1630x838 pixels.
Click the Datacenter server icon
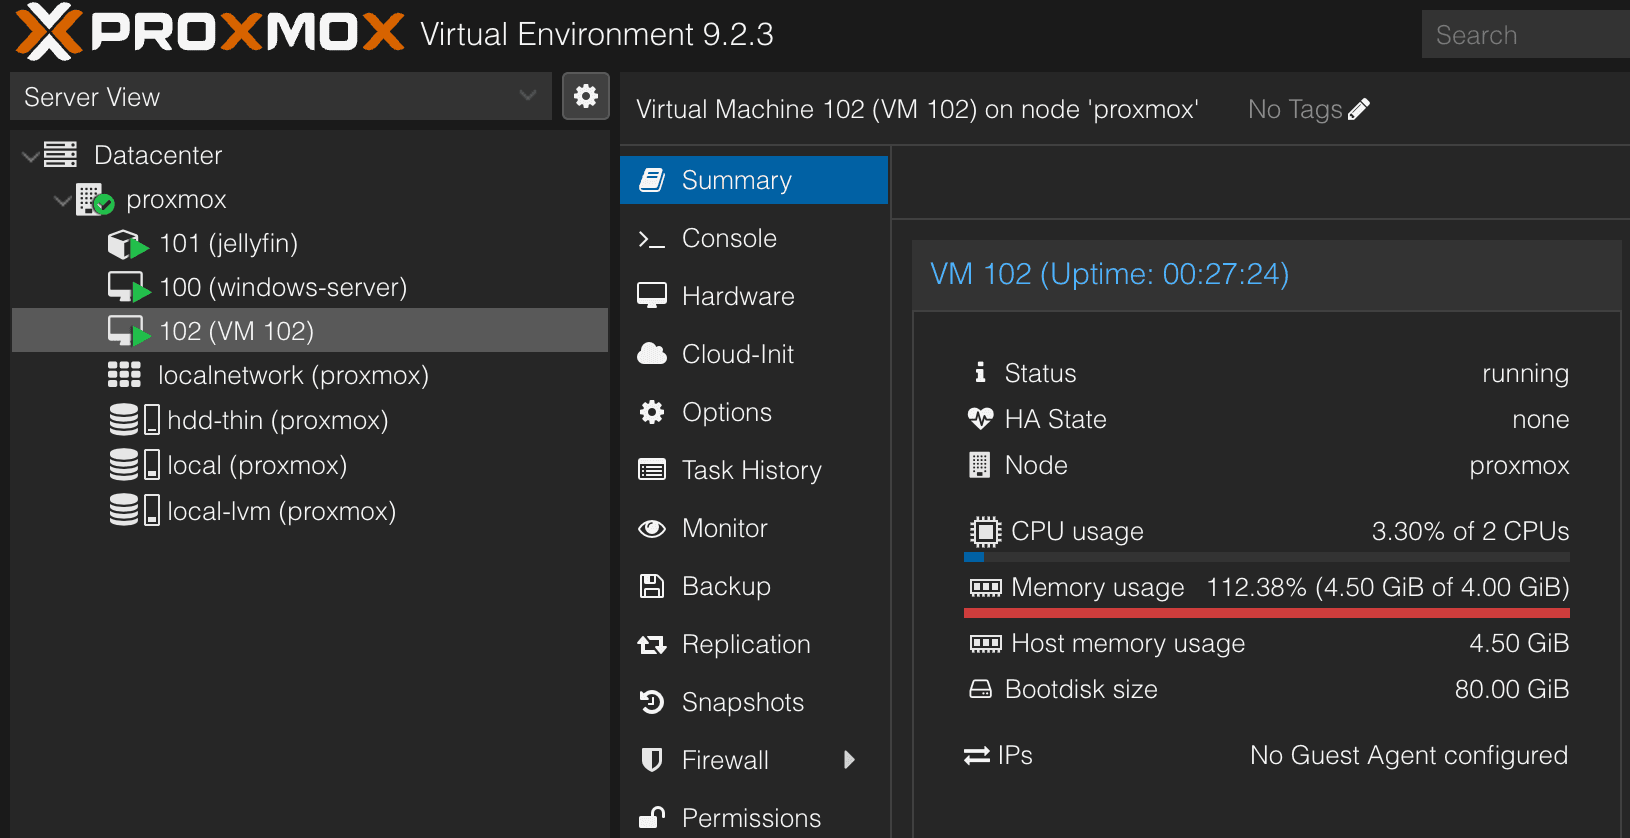pyautogui.click(x=61, y=154)
